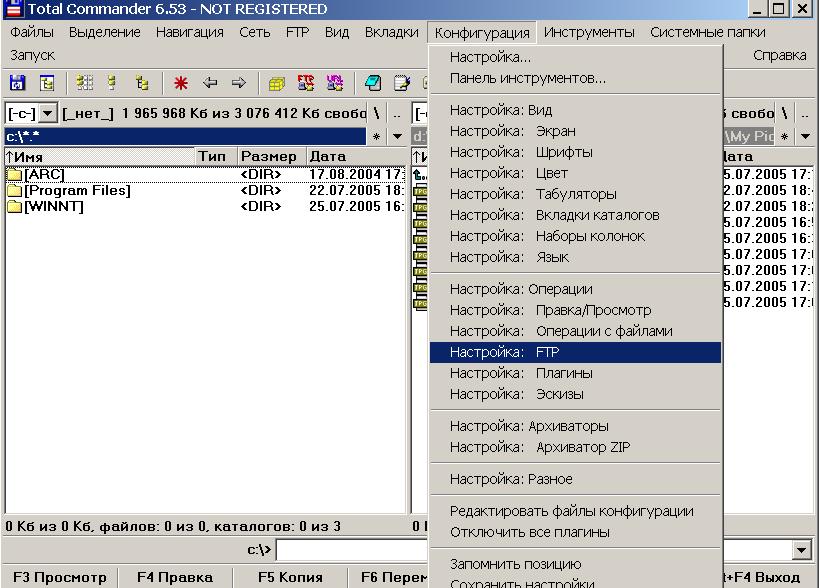This screenshot has width=819, height=588.
Task: Click the right arrow Forward toolbar icon
Action: point(238,84)
